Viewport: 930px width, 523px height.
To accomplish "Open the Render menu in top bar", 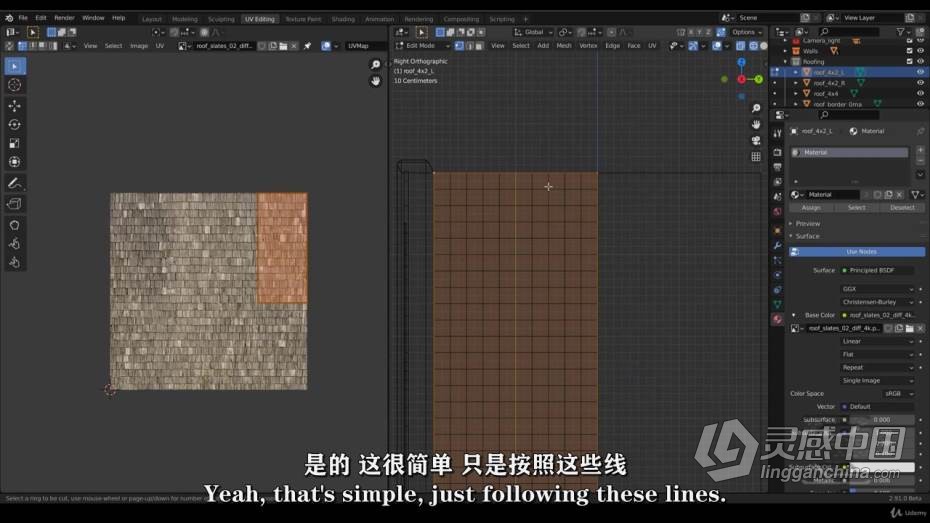I will point(64,18).
